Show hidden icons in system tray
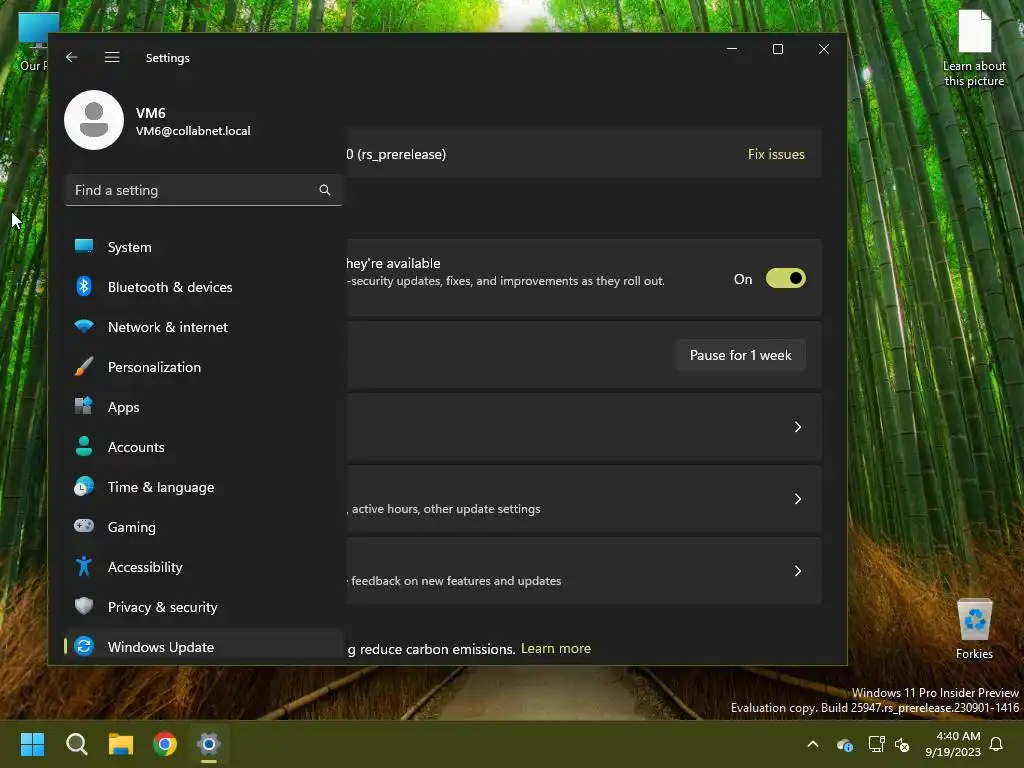The image size is (1024, 768). pos(813,744)
